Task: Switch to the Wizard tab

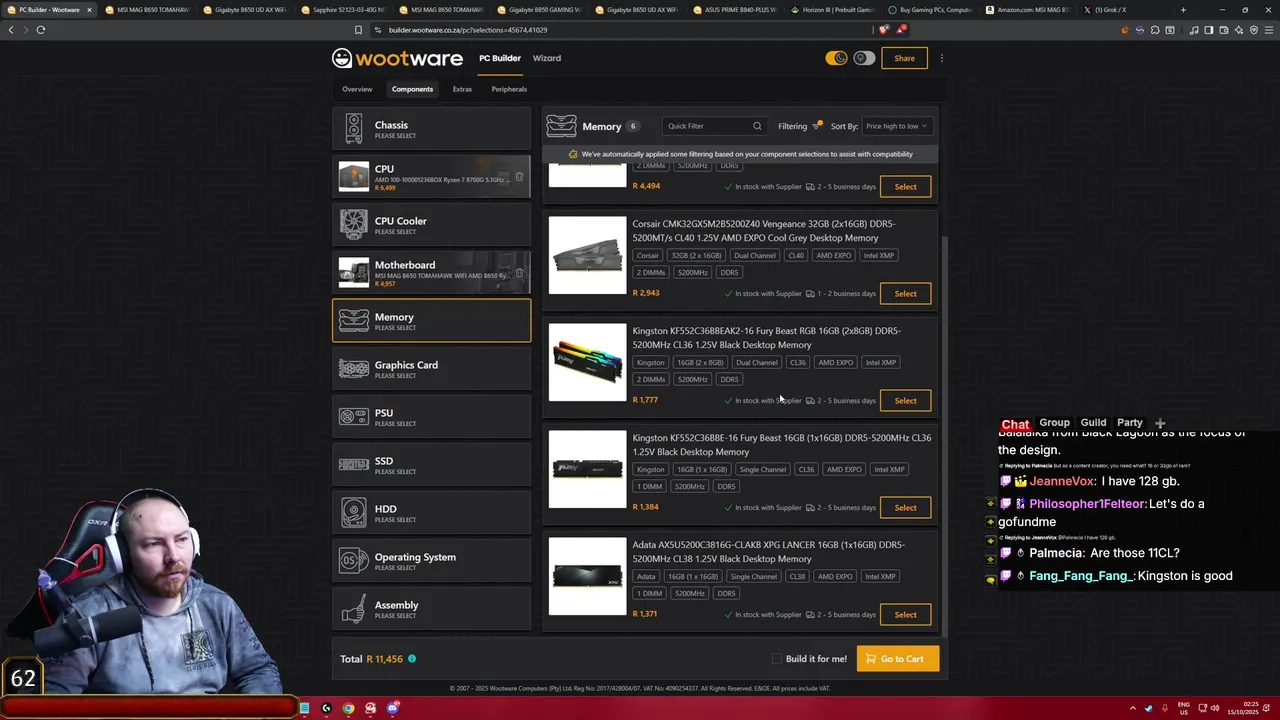Action: click(x=547, y=58)
